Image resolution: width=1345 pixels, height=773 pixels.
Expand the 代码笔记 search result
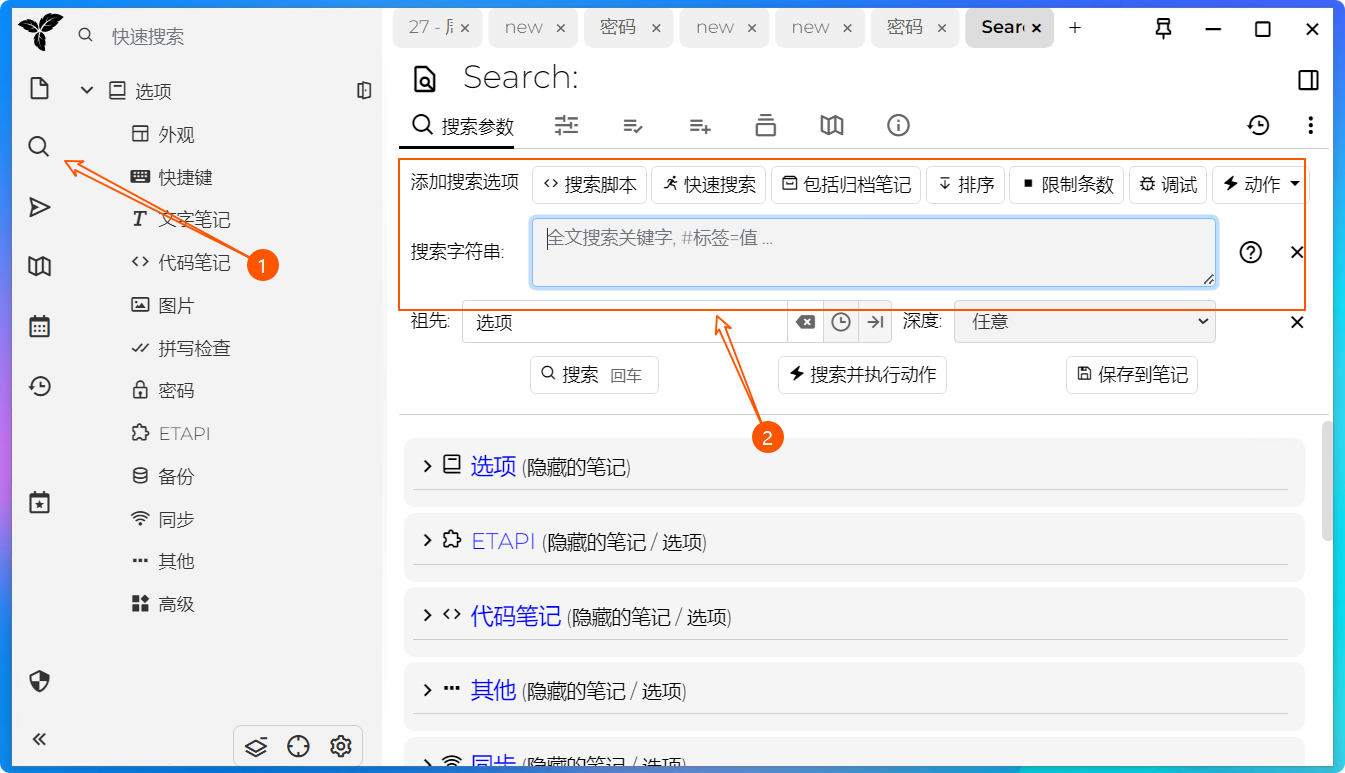[427, 616]
